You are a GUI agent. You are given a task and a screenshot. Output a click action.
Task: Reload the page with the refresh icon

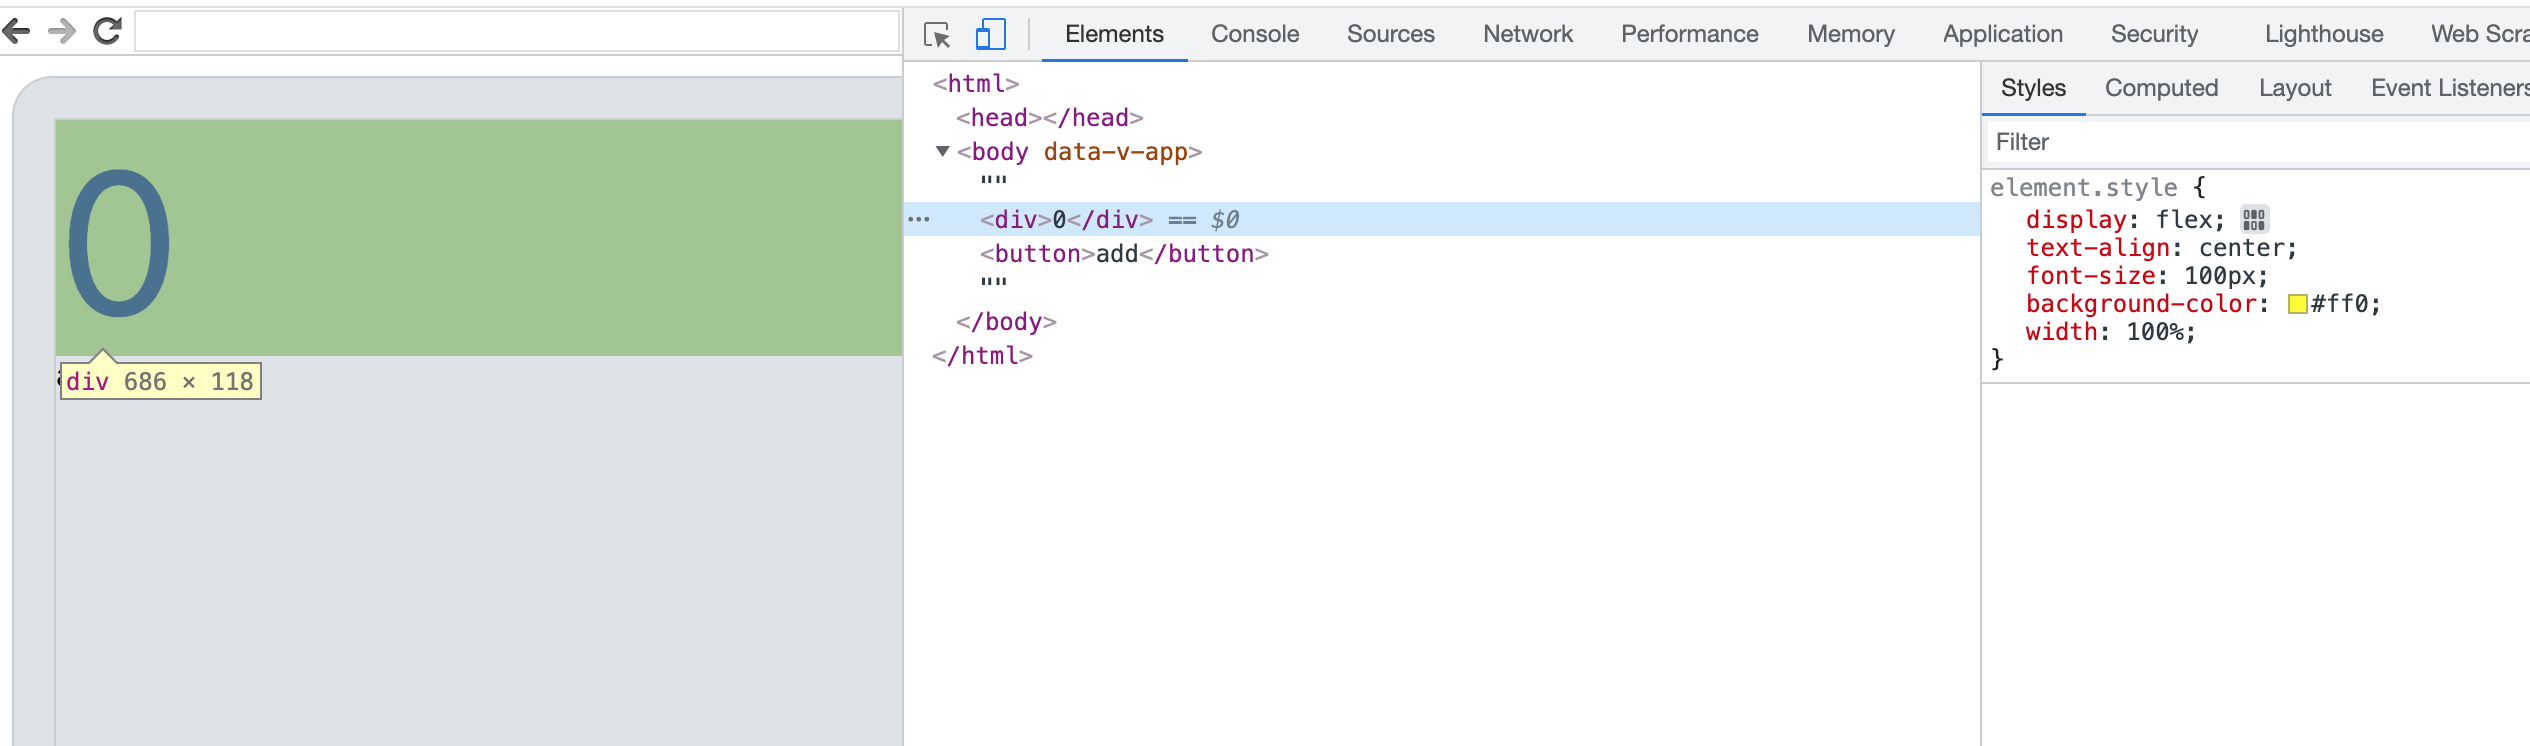(x=107, y=31)
